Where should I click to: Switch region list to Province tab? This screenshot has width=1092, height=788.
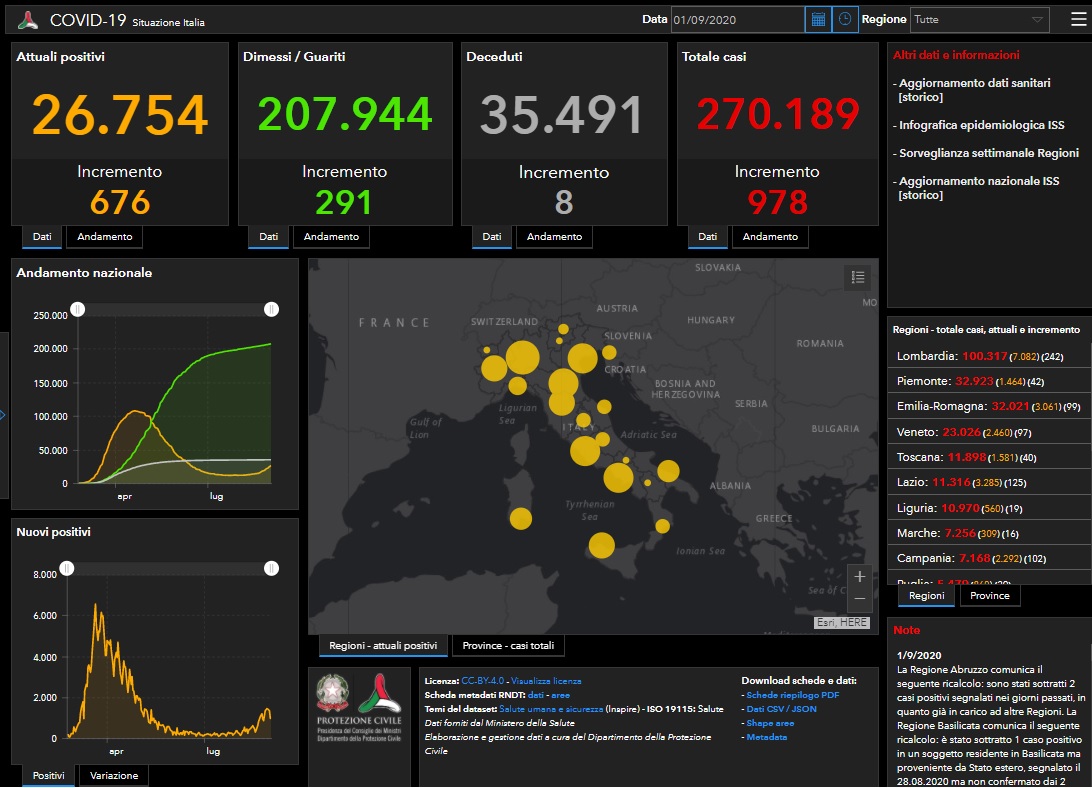[990, 595]
